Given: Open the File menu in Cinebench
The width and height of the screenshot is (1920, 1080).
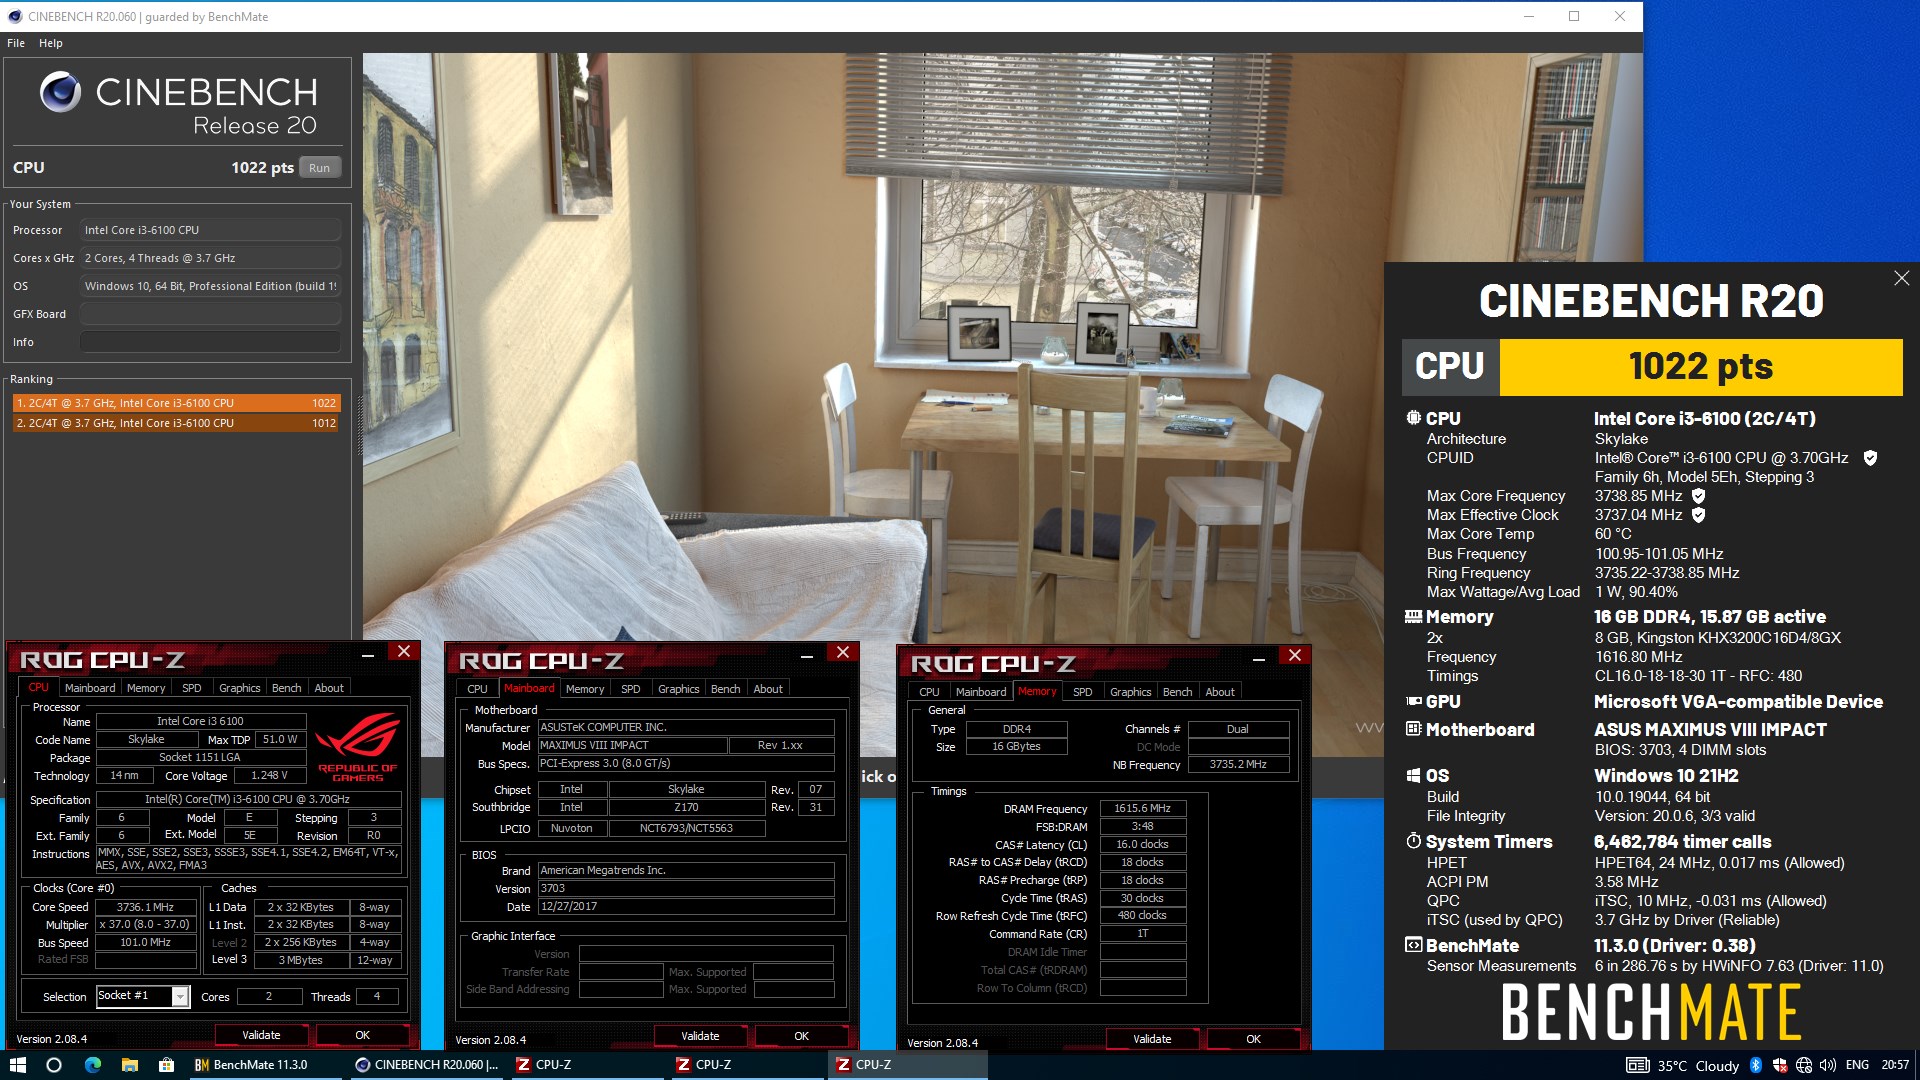Looking at the screenshot, I should click(x=16, y=43).
